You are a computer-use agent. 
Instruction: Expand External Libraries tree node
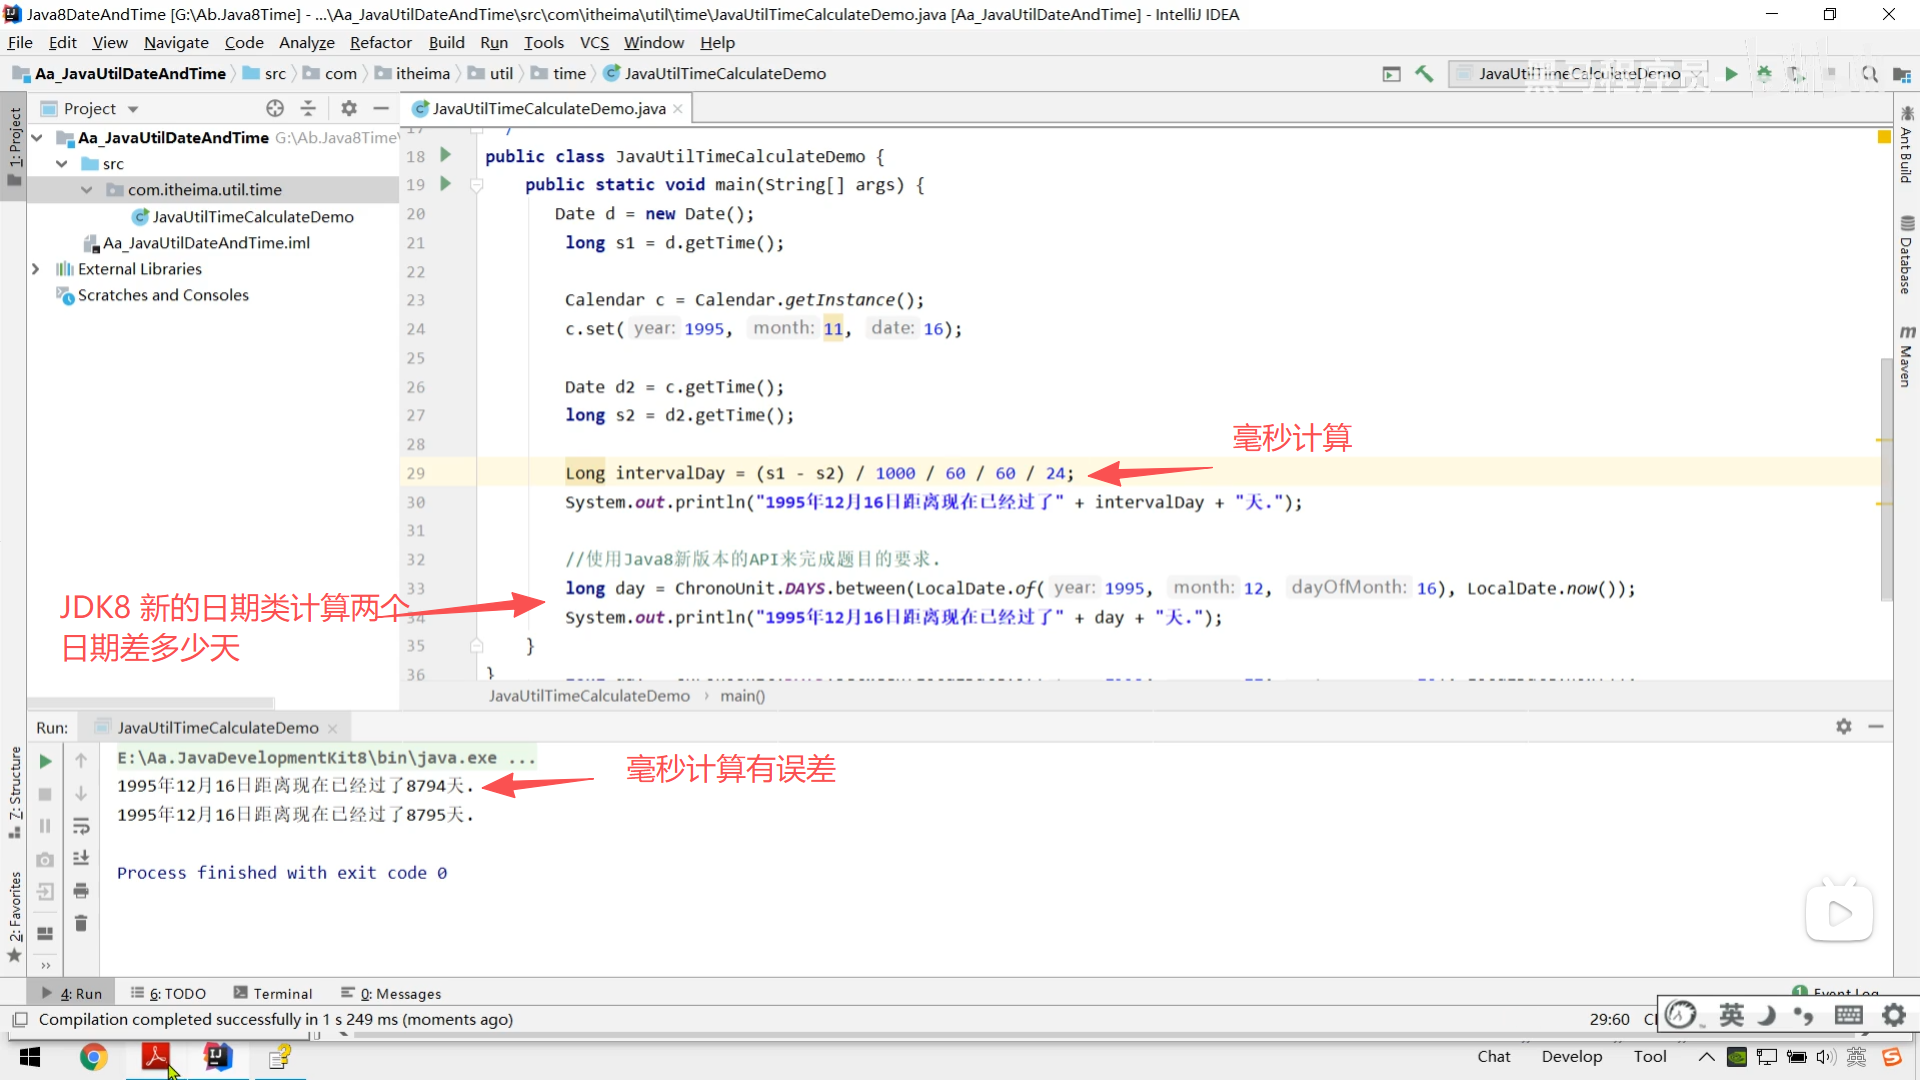pos(36,269)
